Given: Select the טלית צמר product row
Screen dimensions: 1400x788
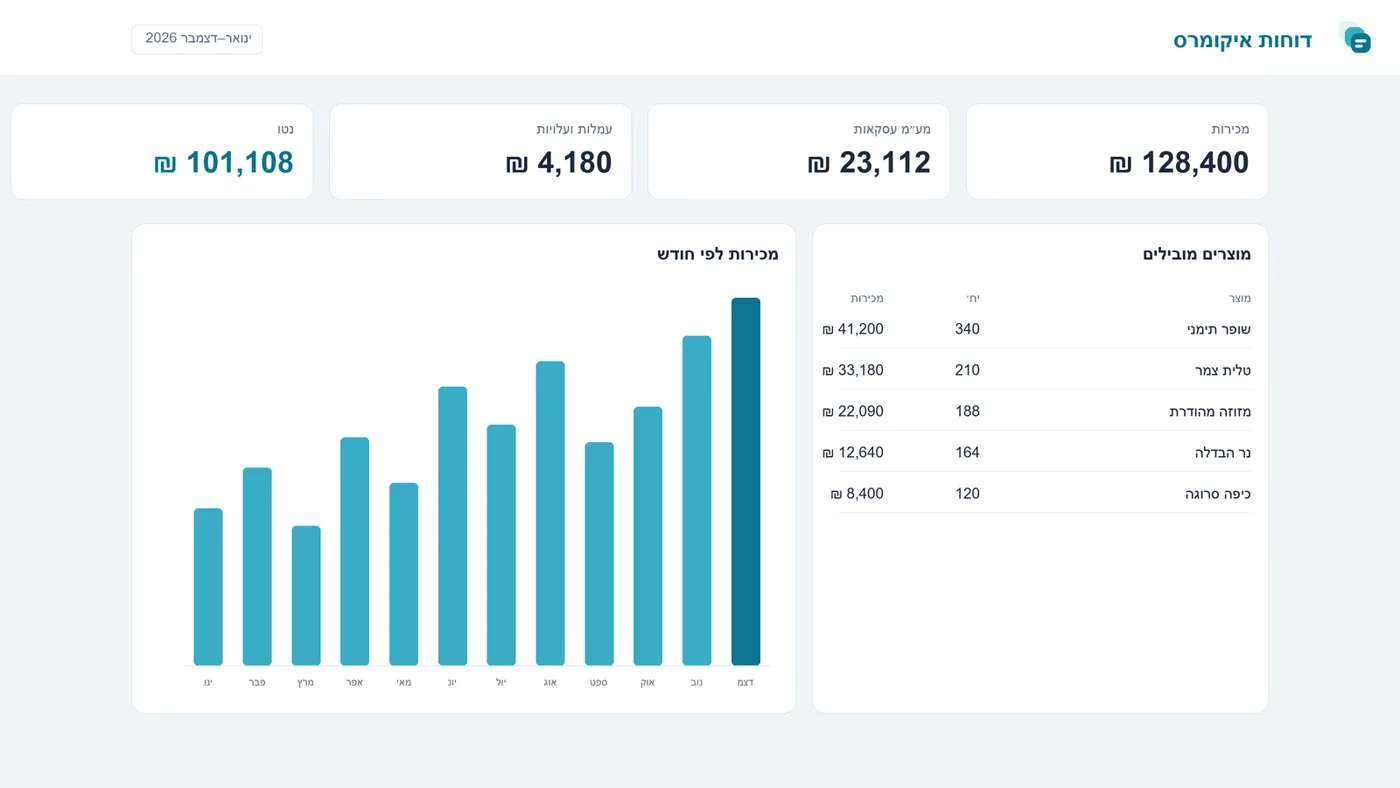Looking at the screenshot, I should tap(1036, 370).
